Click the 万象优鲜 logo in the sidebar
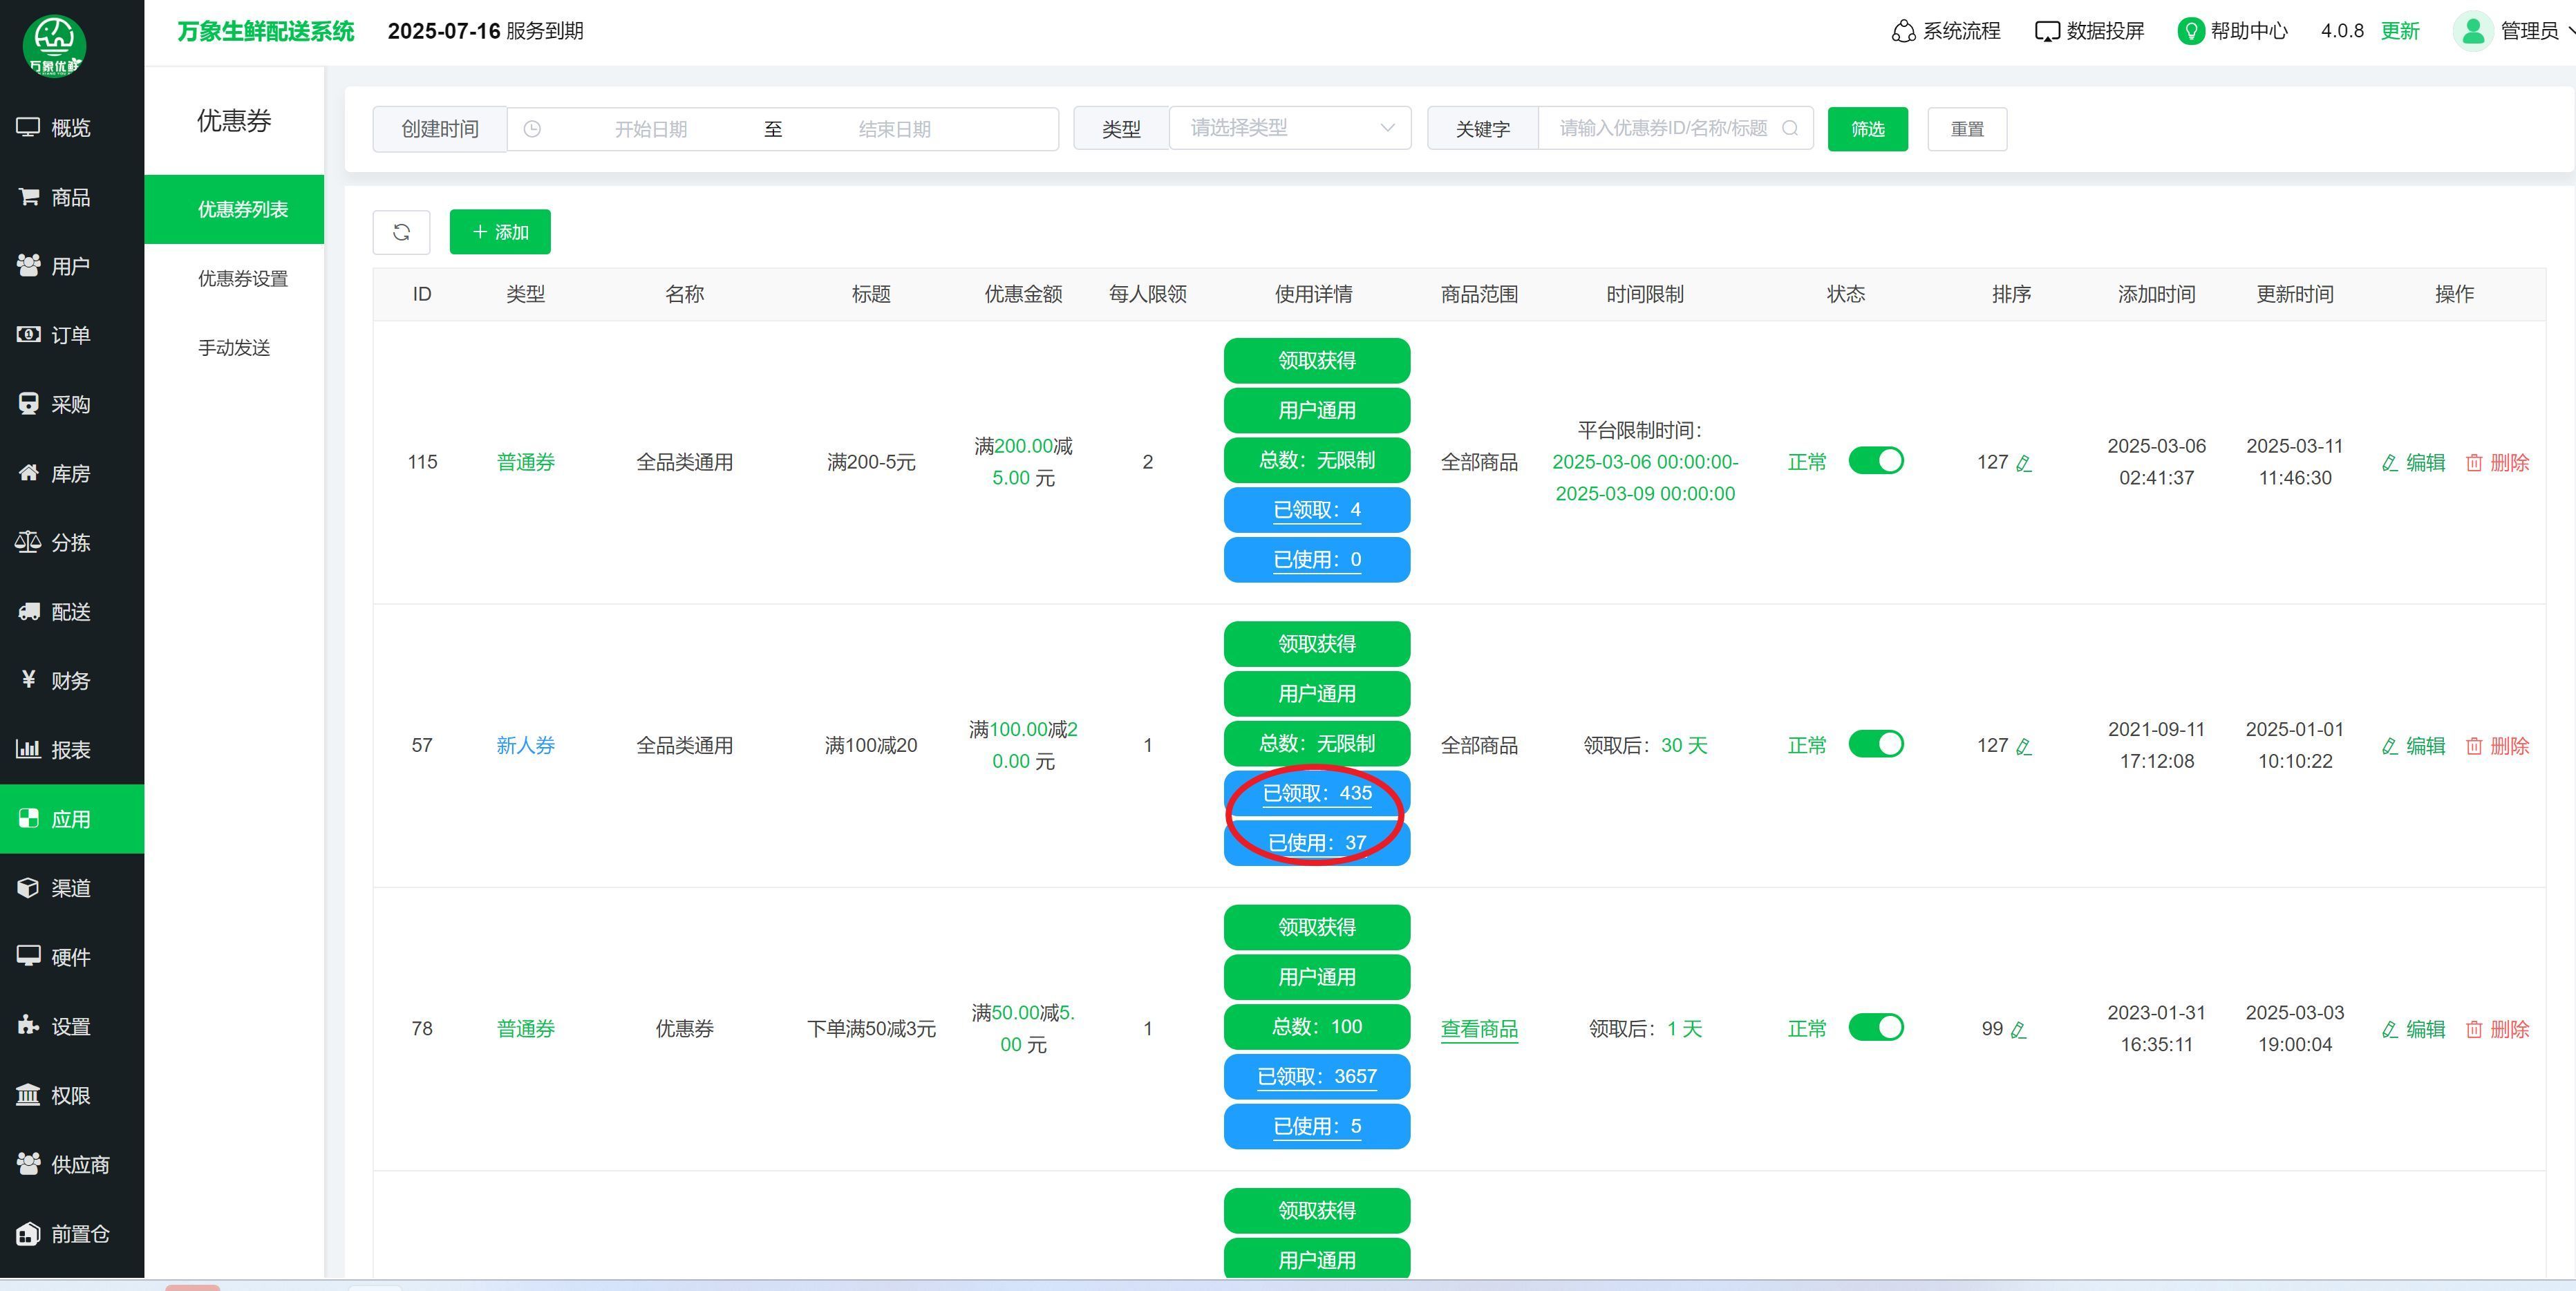 pos(54,45)
